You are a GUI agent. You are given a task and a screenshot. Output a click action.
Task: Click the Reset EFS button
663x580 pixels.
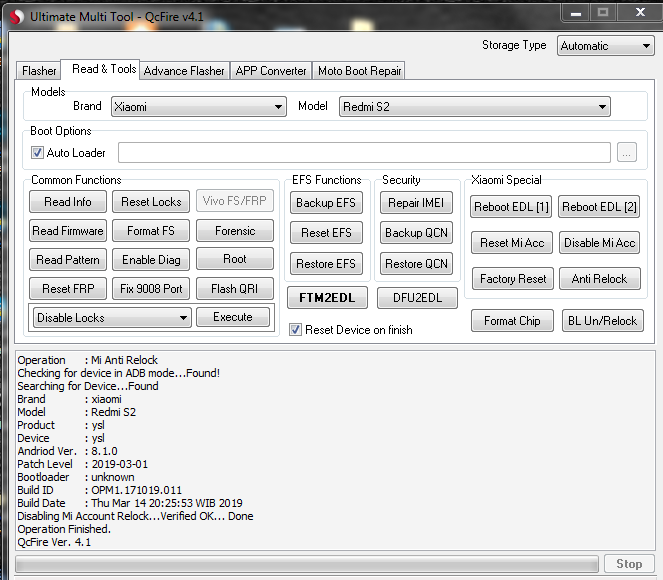pos(326,233)
